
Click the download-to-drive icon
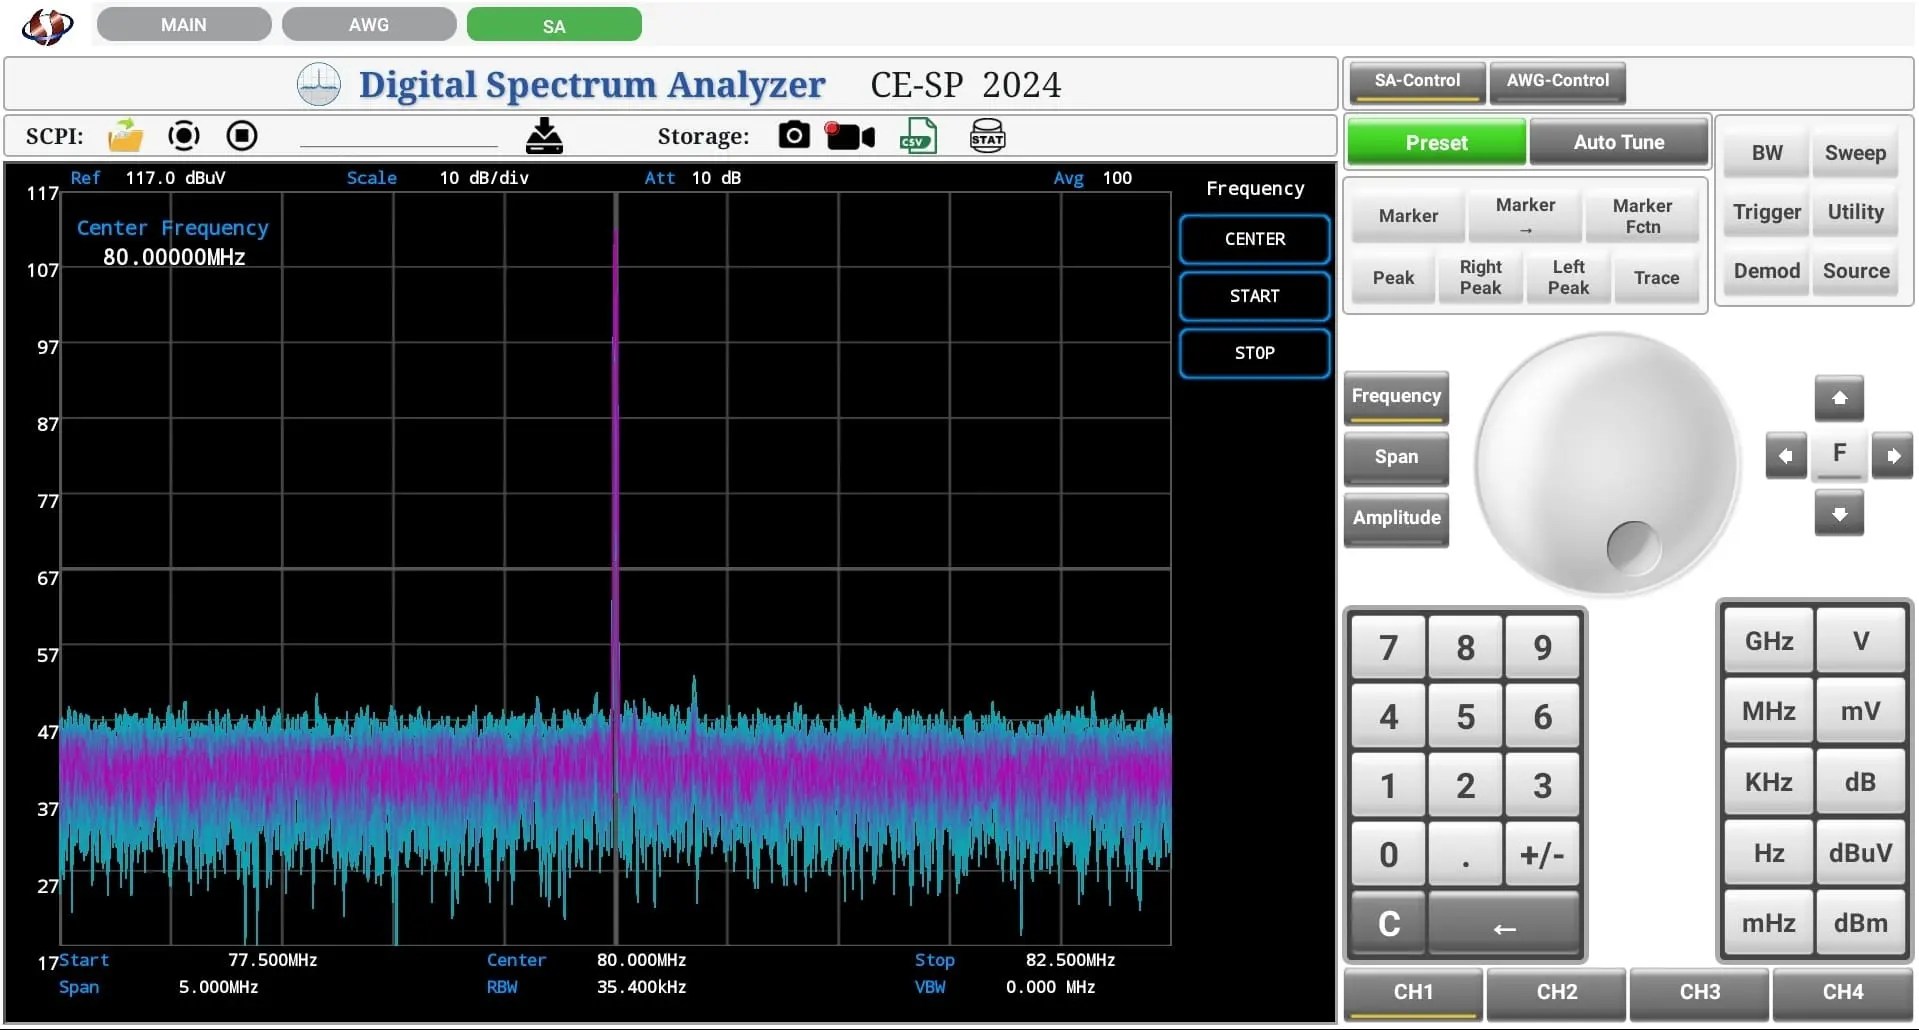pos(544,135)
